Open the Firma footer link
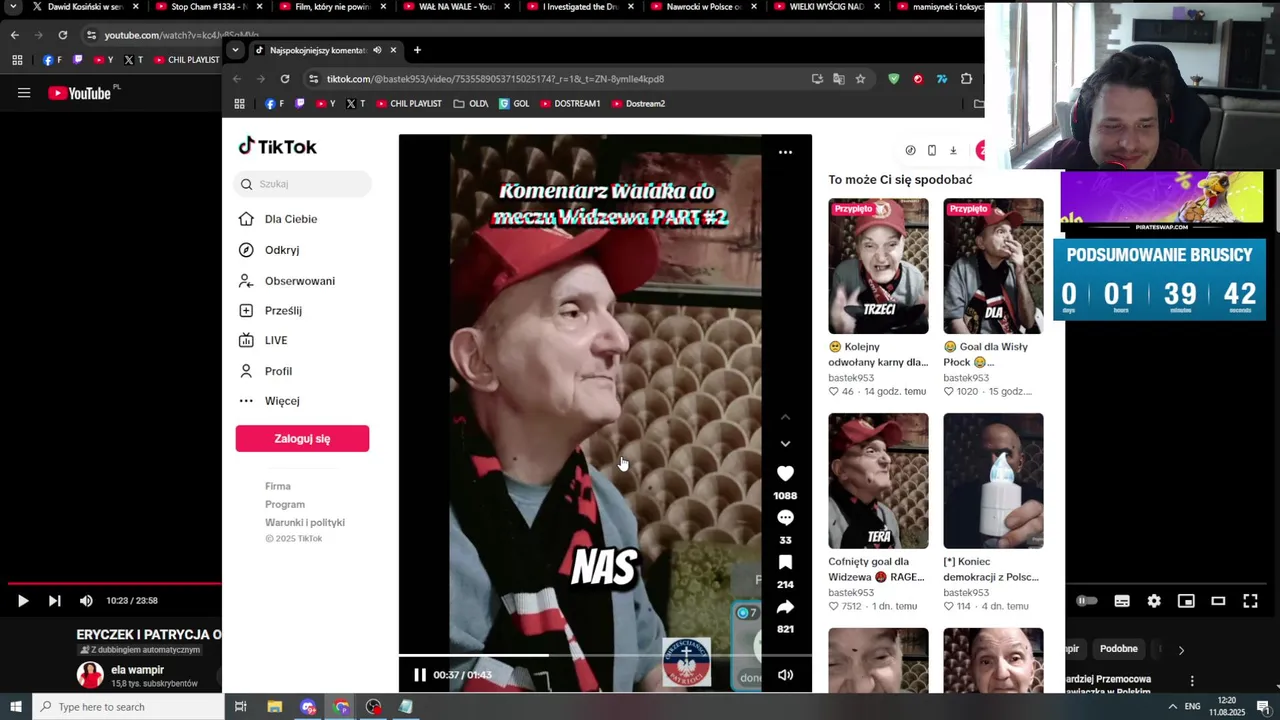 pos(278,486)
